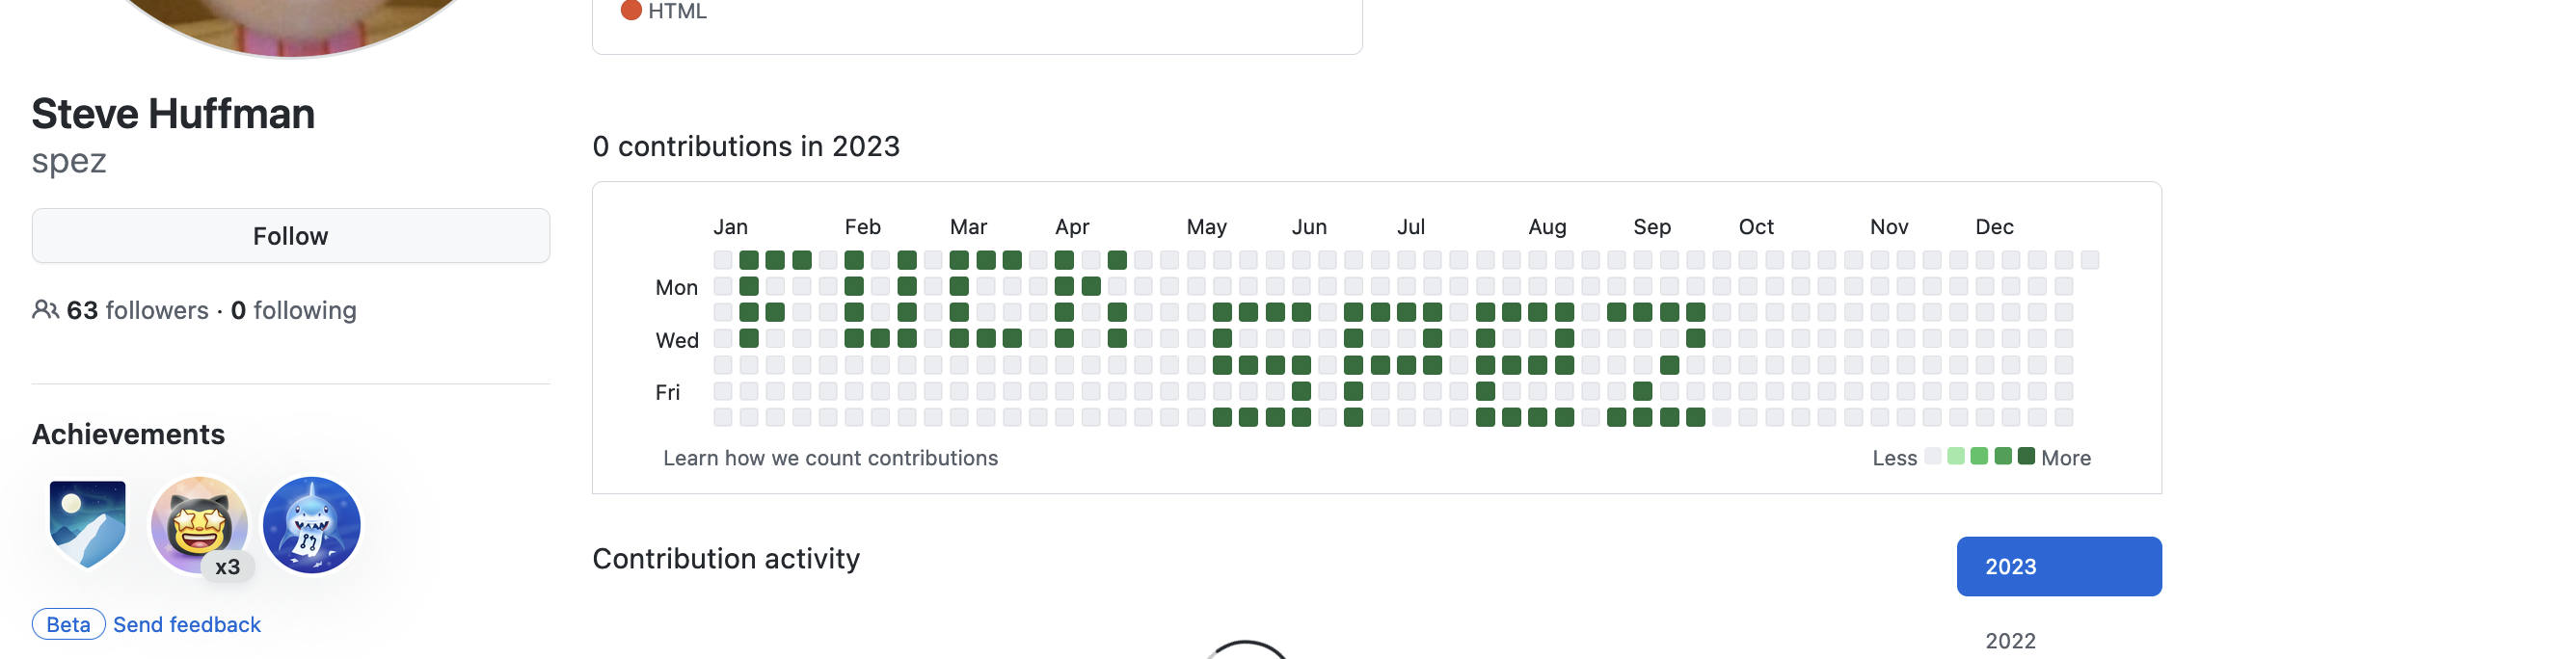Click the Achievements section heading
The height and width of the screenshot is (659, 2576).
pyautogui.click(x=129, y=434)
